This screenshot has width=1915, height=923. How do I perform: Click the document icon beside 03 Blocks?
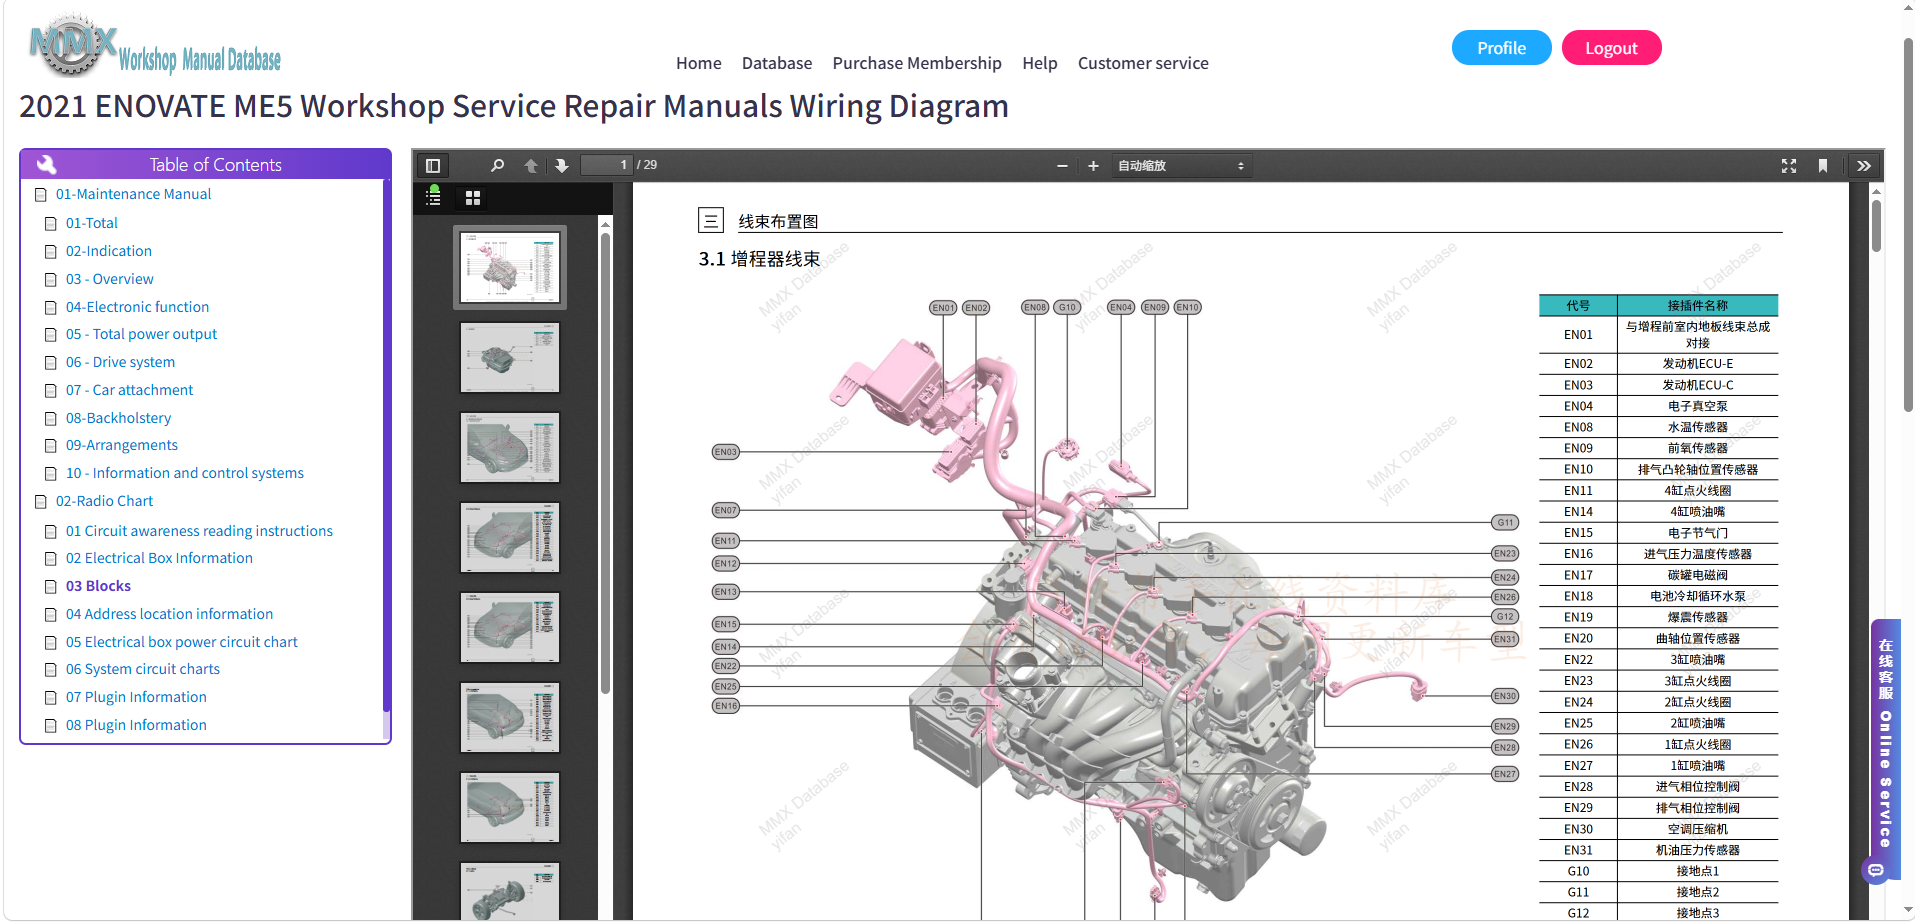click(51, 587)
